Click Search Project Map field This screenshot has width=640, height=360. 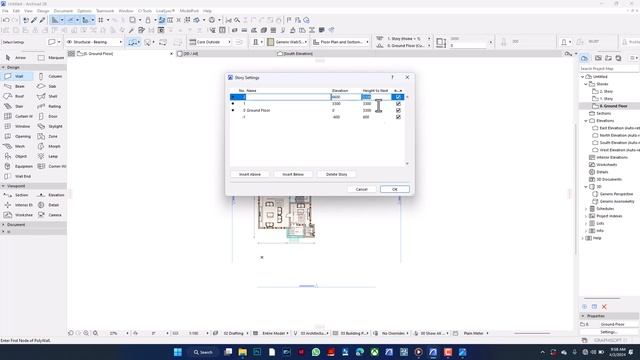(x=609, y=69)
